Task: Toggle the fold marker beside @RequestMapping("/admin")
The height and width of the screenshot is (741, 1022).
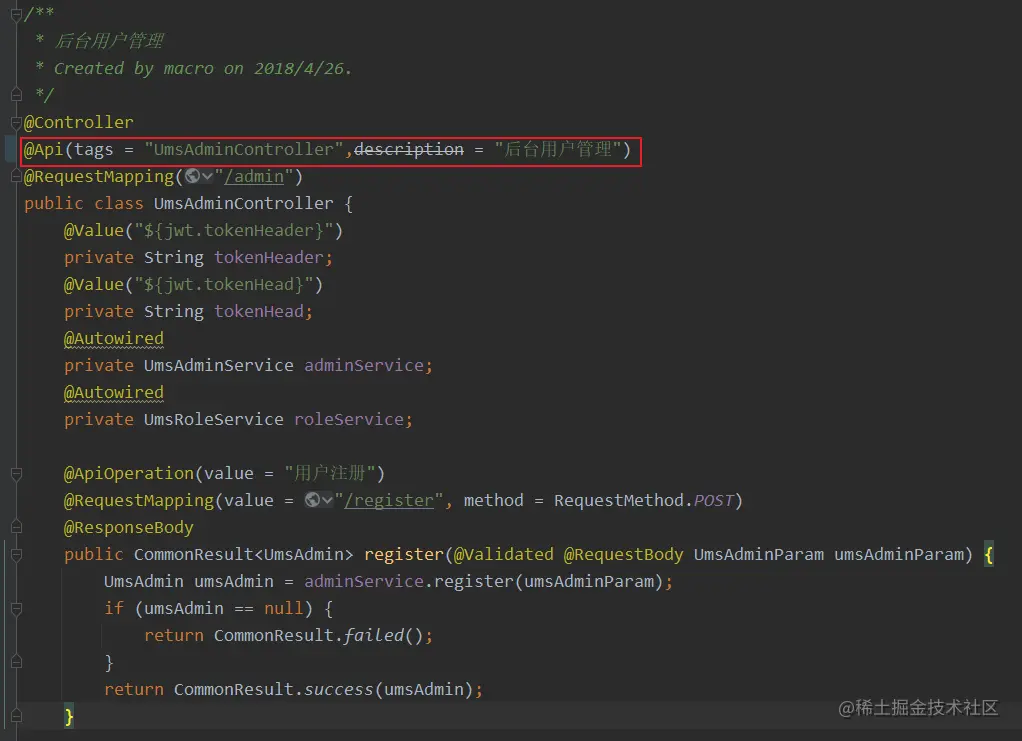Action: tap(16, 177)
